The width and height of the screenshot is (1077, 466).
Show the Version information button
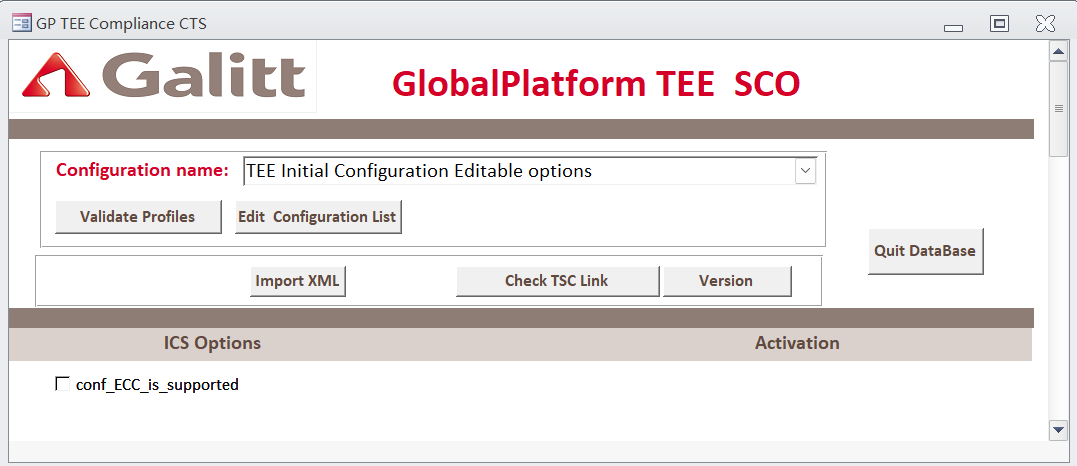(726, 281)
